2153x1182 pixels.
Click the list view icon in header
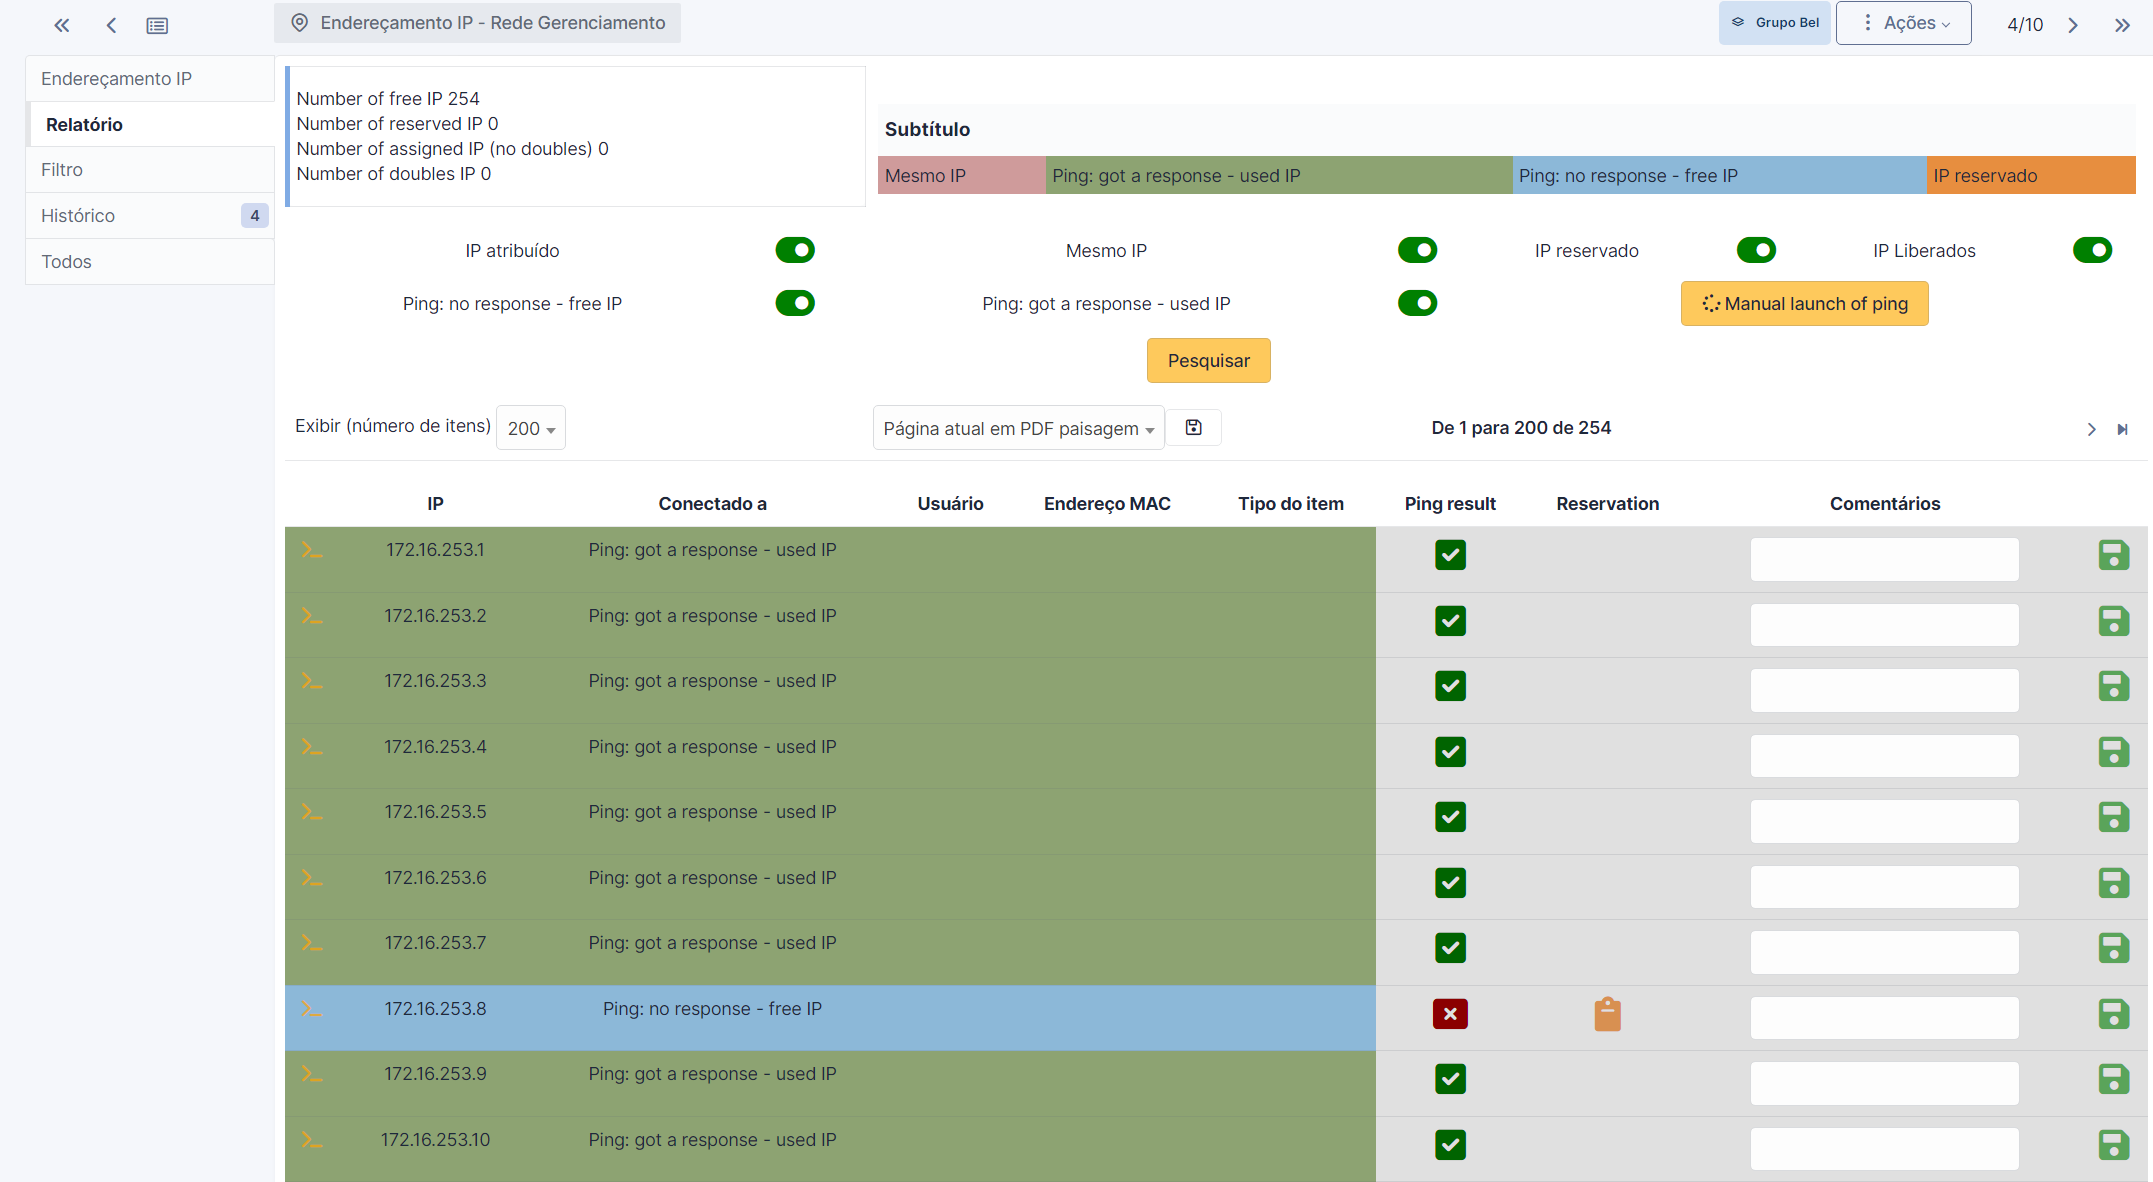[x=157, y=25]
